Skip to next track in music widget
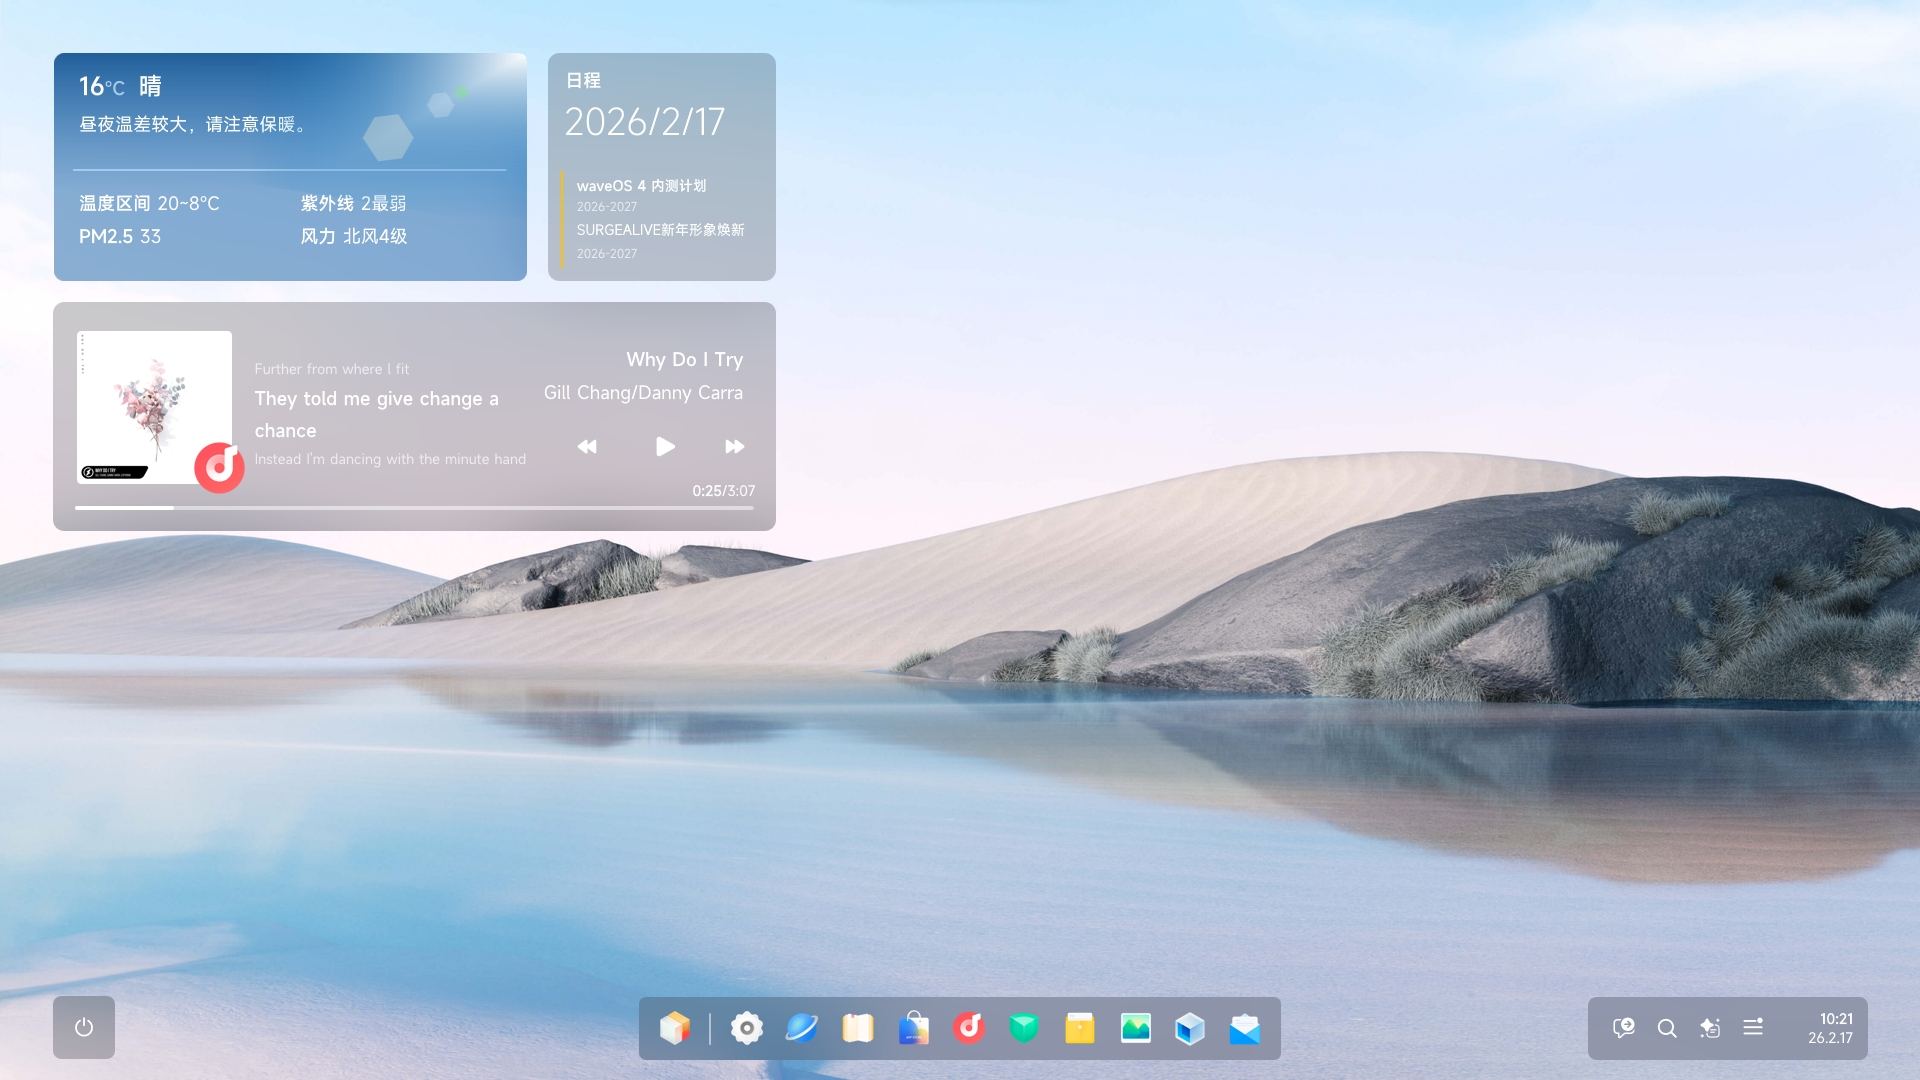 tap(734, 447)
